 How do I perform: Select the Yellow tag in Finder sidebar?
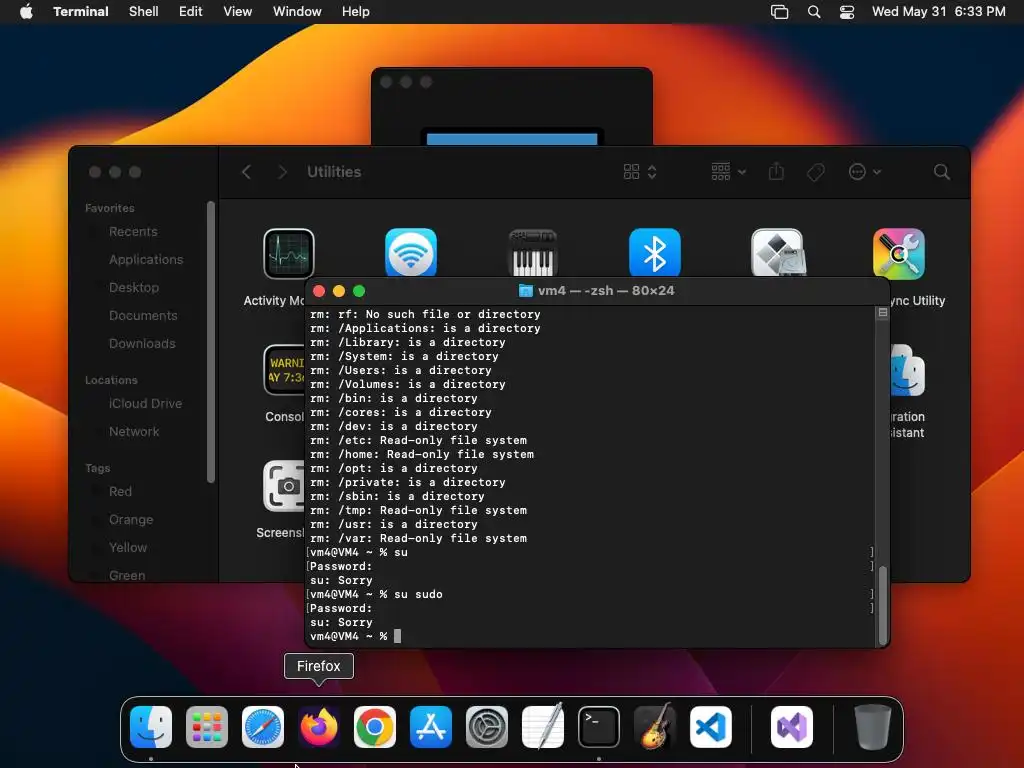(x=127, y=548)
